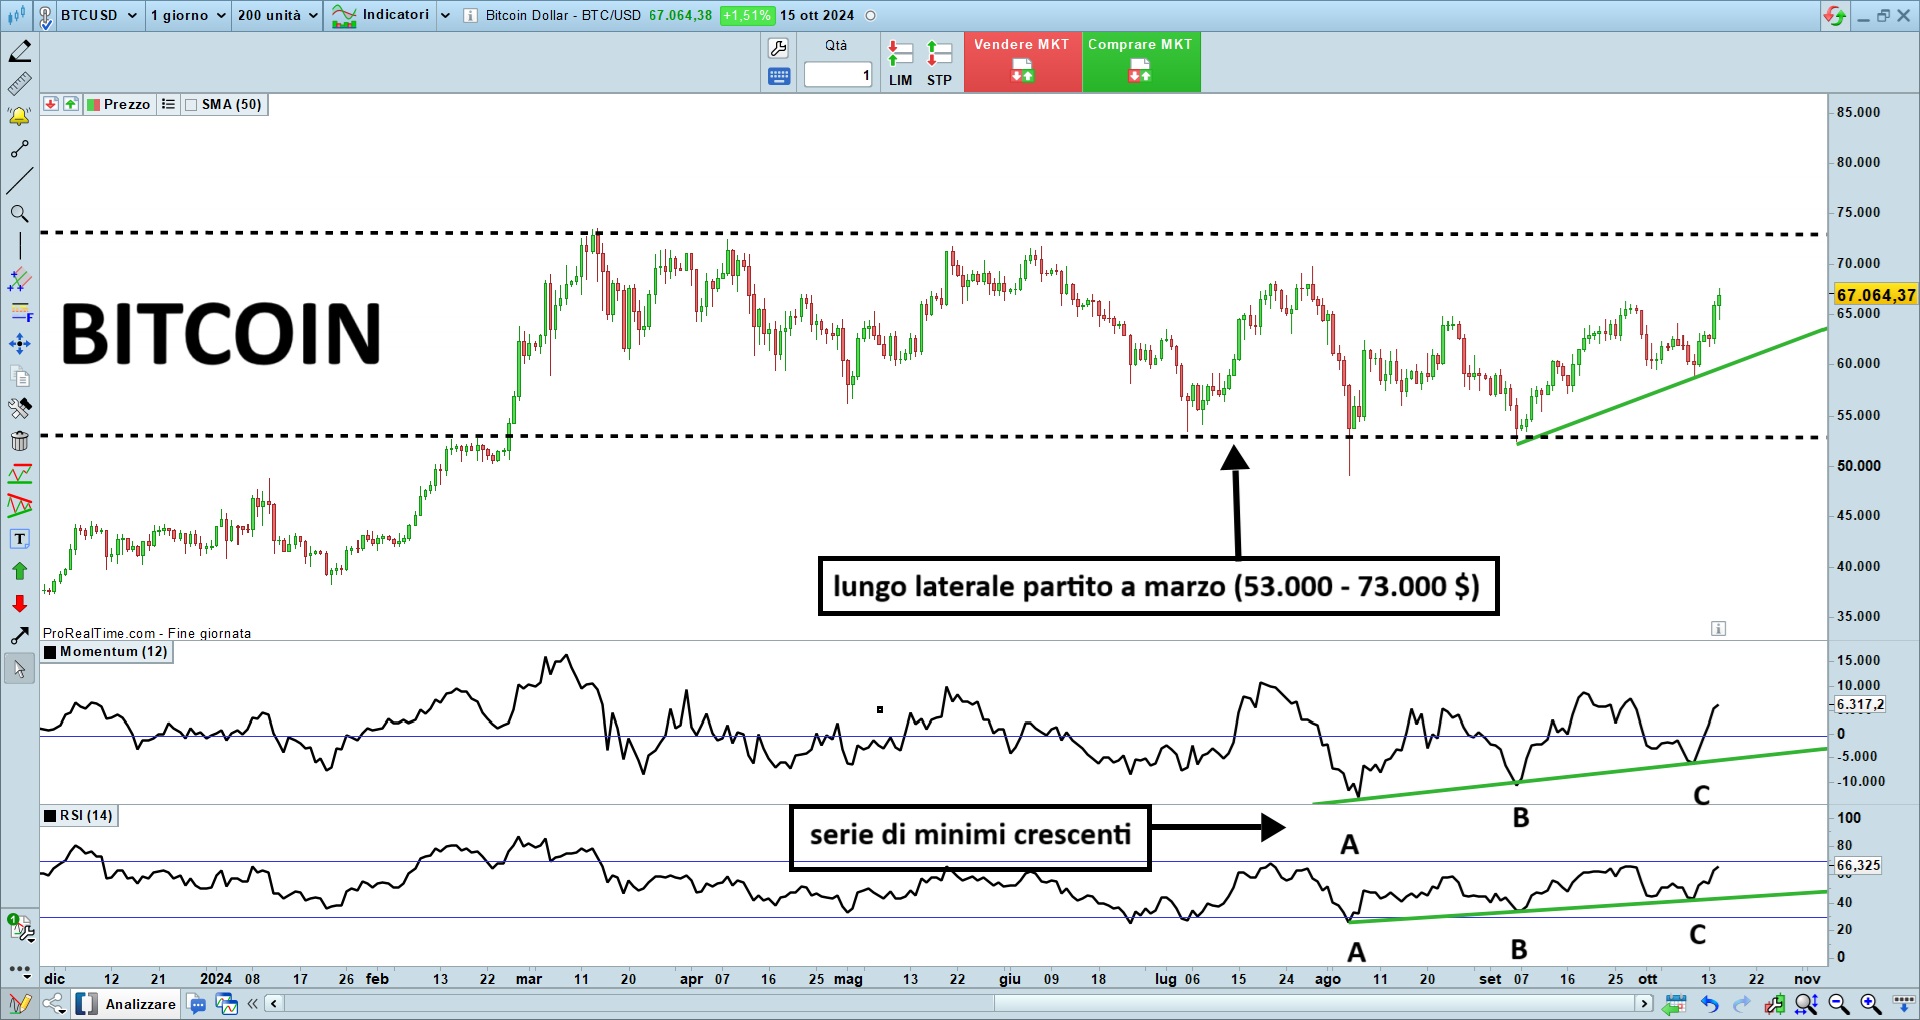Viewport: 1920px width, 1020px height.
Task: Select the pencil drawing tool
Action: pos(19,51)
